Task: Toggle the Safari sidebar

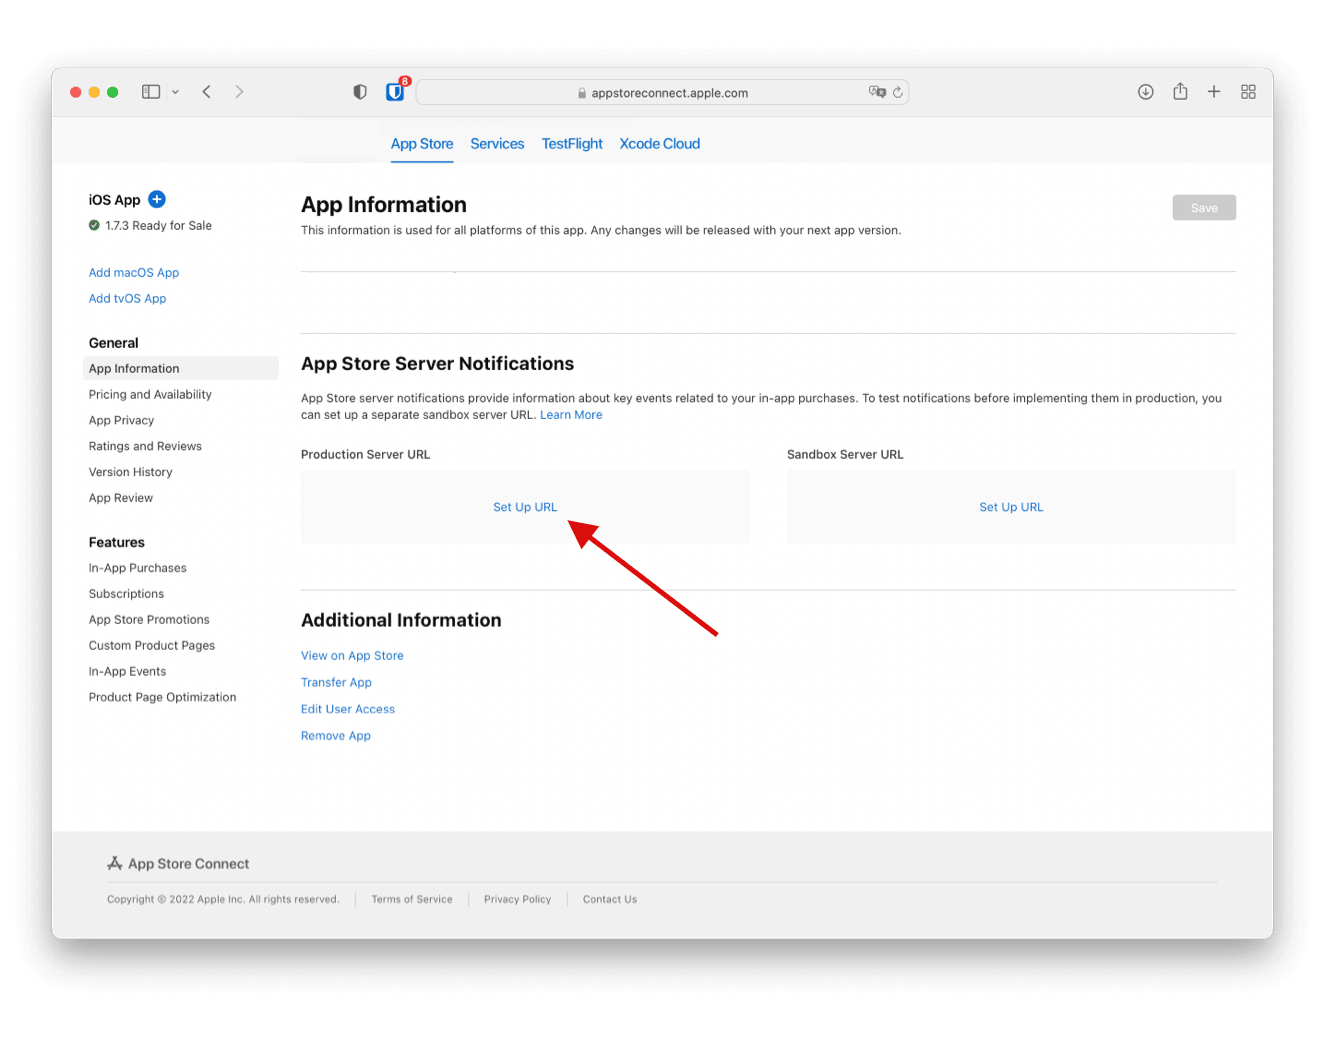Action: (x=150, y=91)
